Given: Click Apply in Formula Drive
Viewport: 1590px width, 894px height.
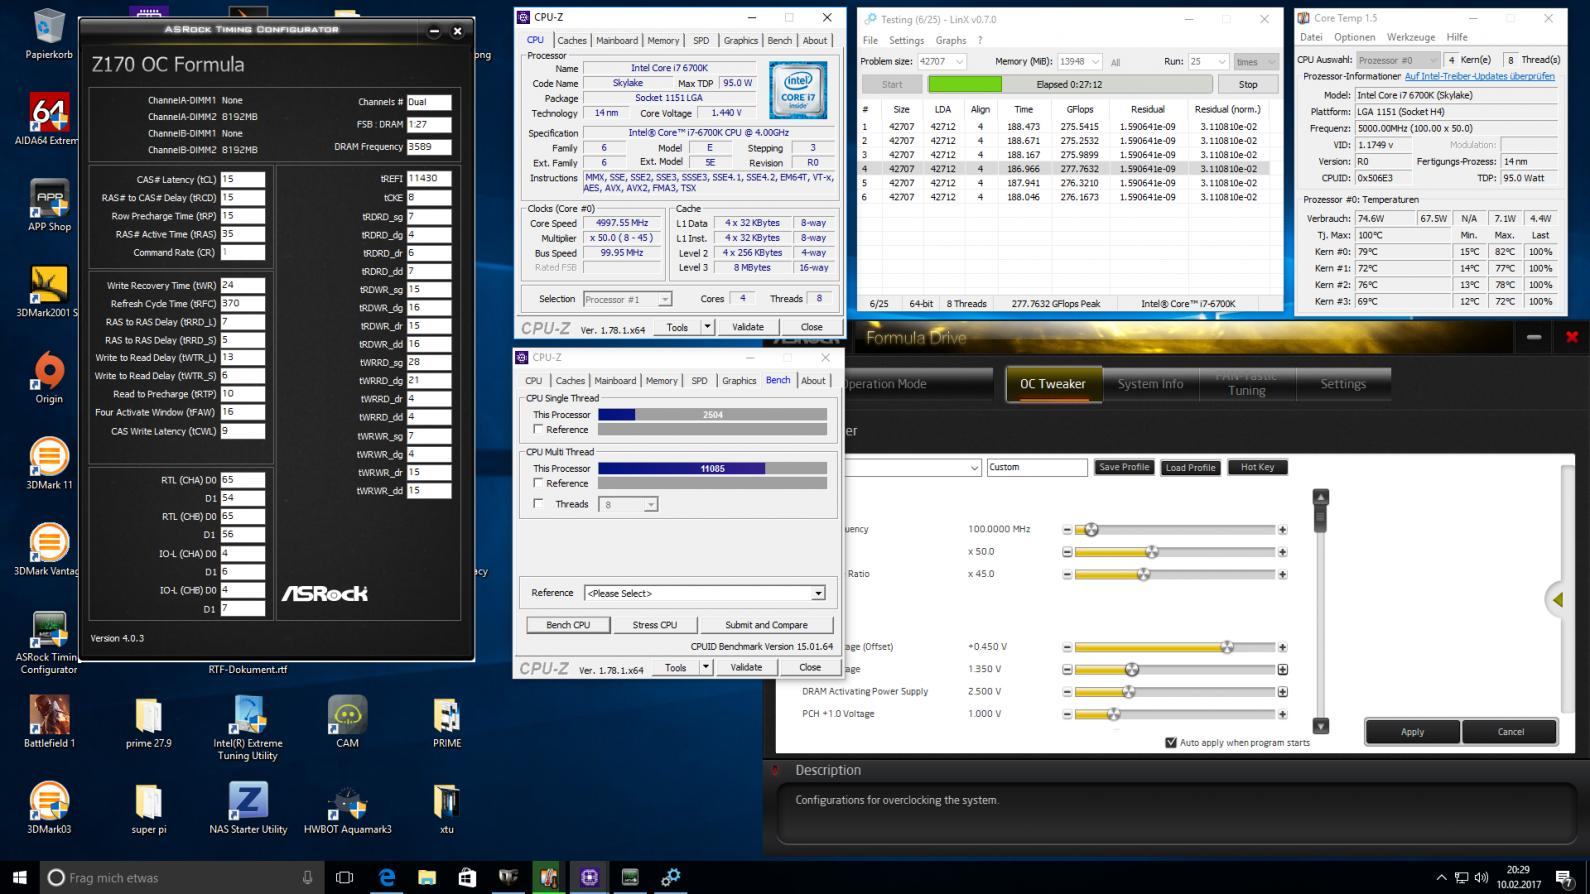Looking at the screenshot, I should pos(1412,732).
